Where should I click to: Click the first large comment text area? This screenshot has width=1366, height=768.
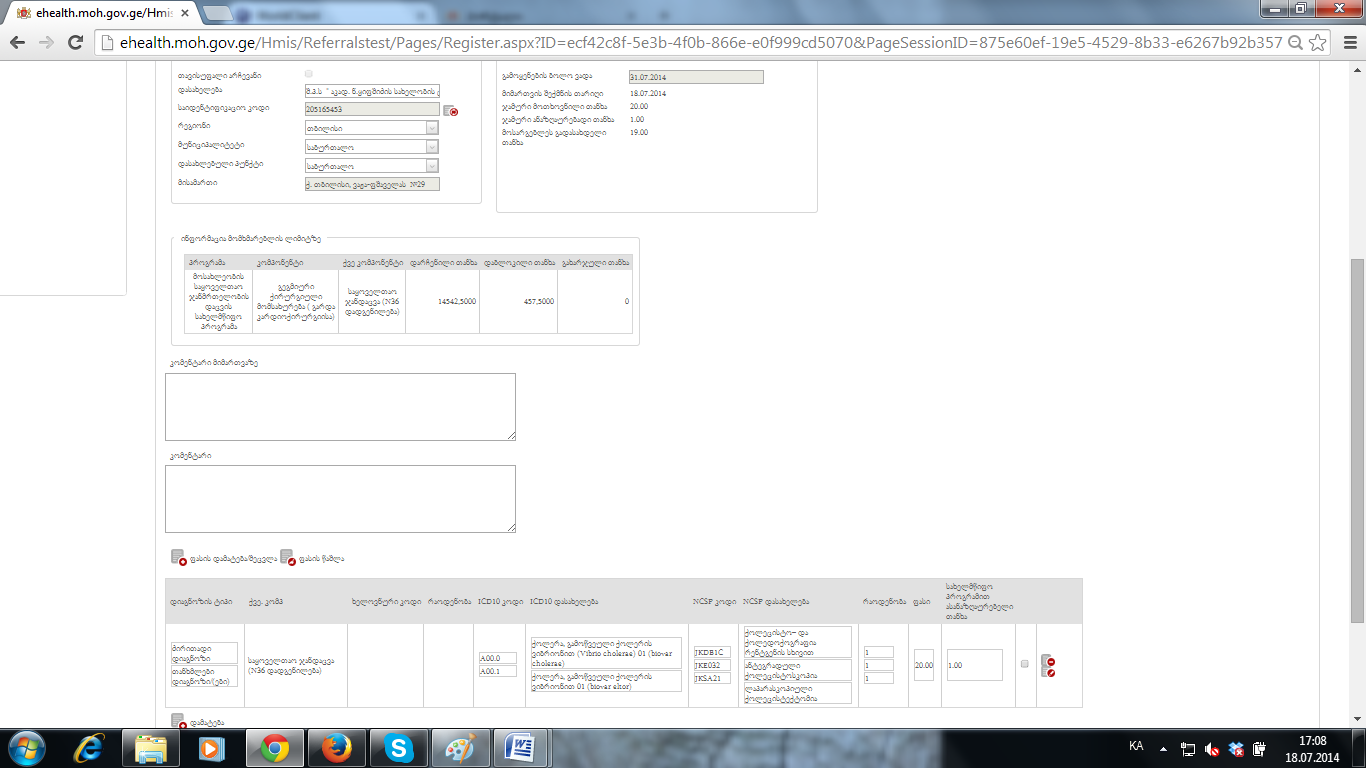tap(340, 406)
